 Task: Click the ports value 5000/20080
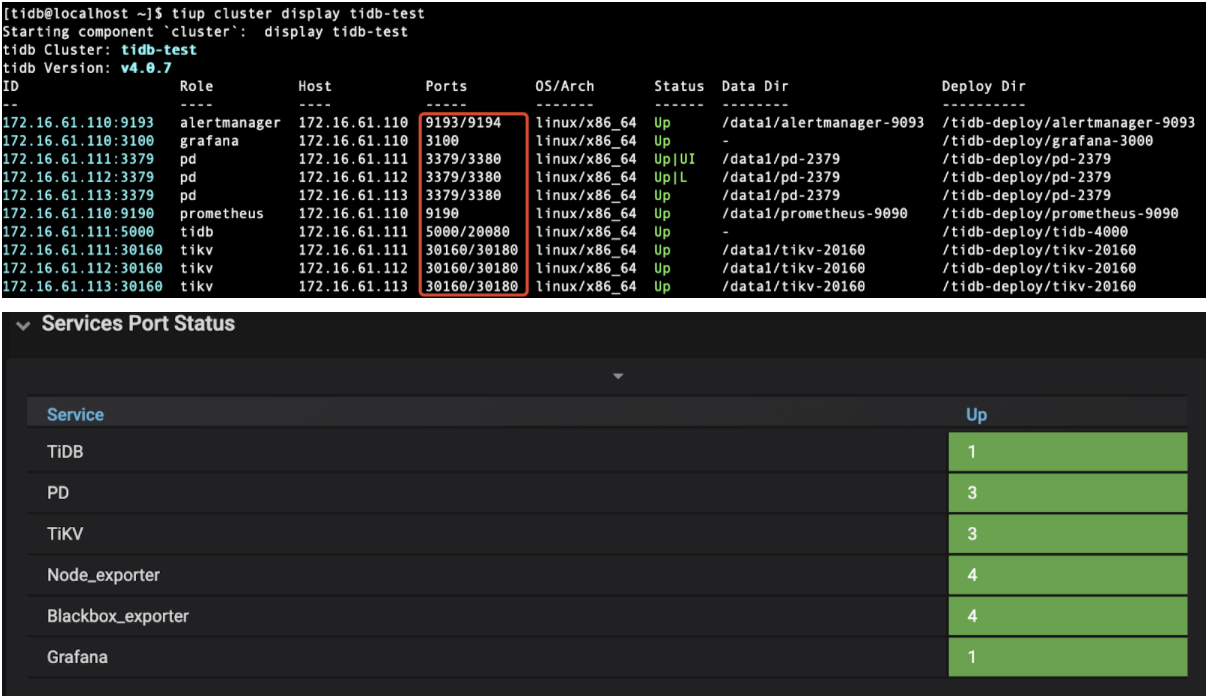pos(467,231)
